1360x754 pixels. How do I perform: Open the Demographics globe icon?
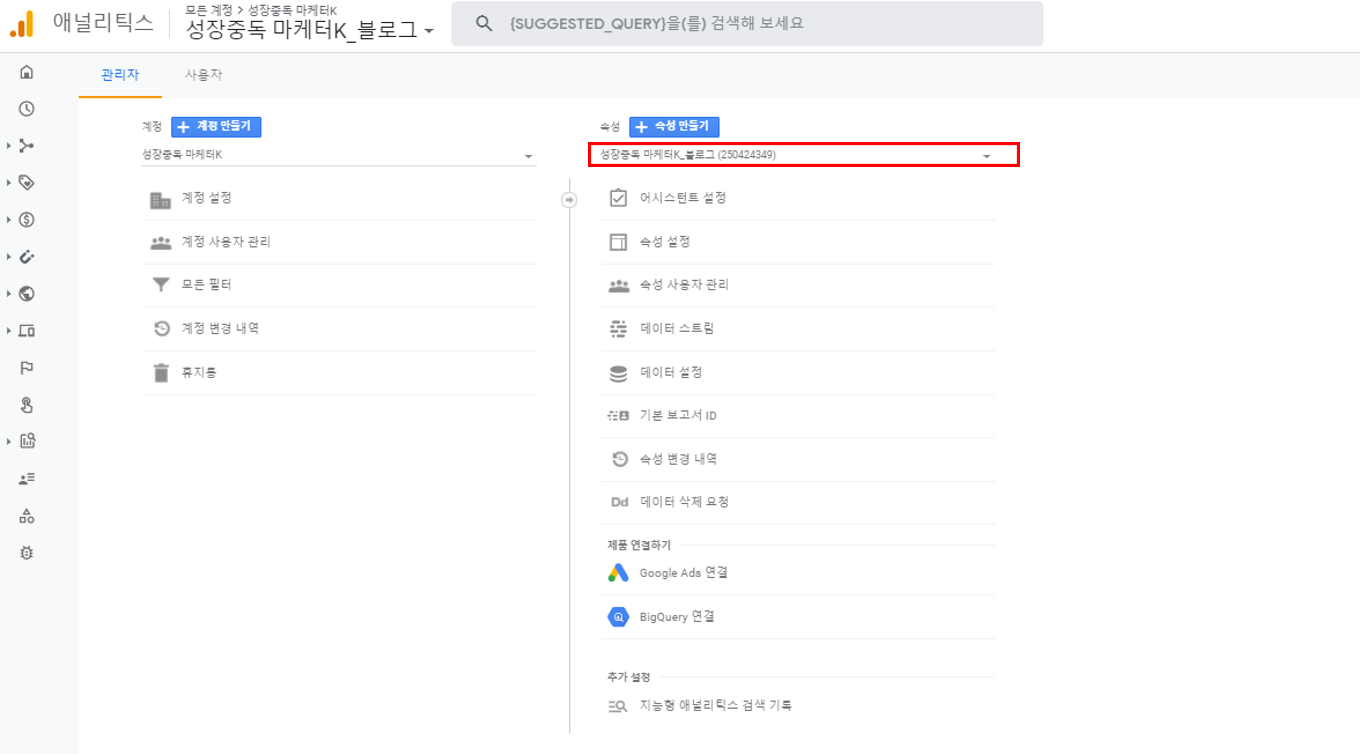pyautogui.click(x=27, y=294)
